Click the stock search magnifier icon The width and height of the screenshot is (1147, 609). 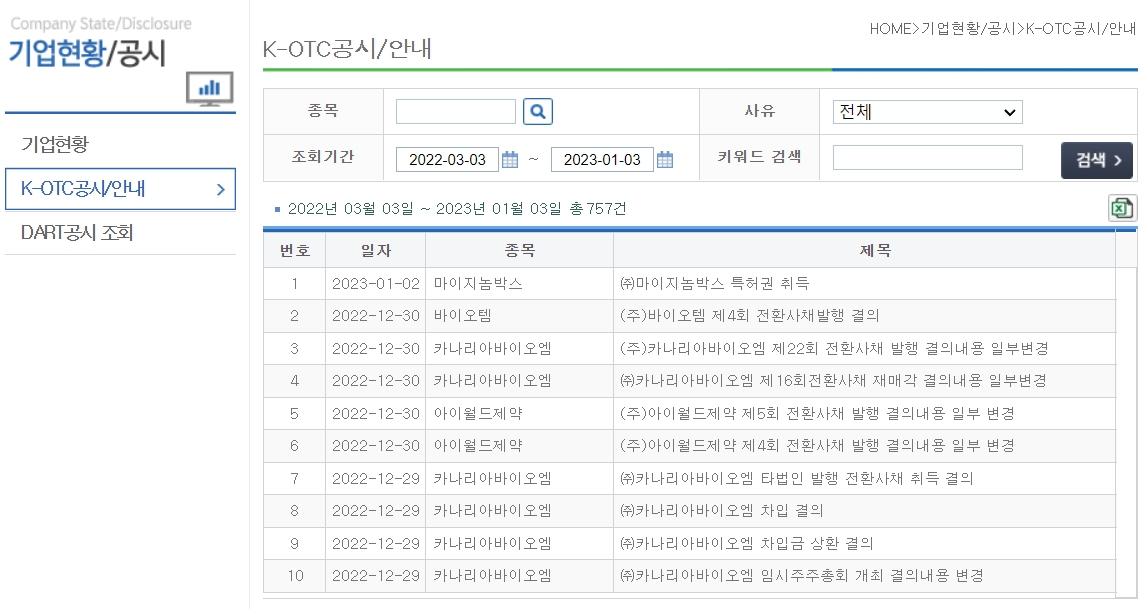click(x=538, y=112)
